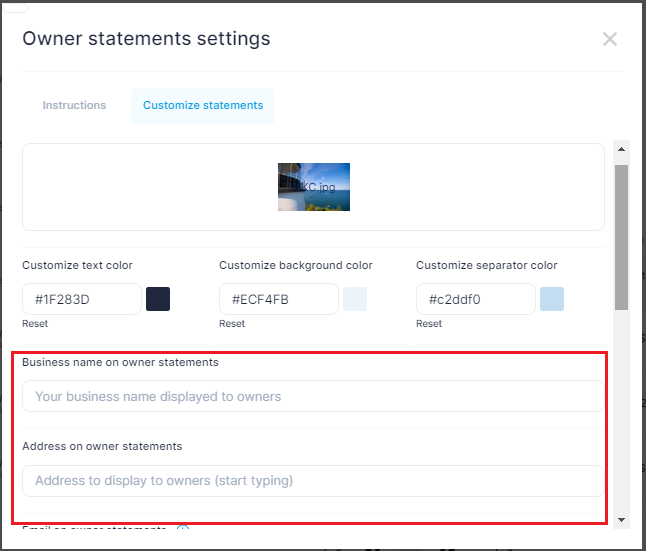Edit the separator color hex field #c2ddf0
This screenshot has width=646, height=551.
pyautogui.click(x=475, y=299)
